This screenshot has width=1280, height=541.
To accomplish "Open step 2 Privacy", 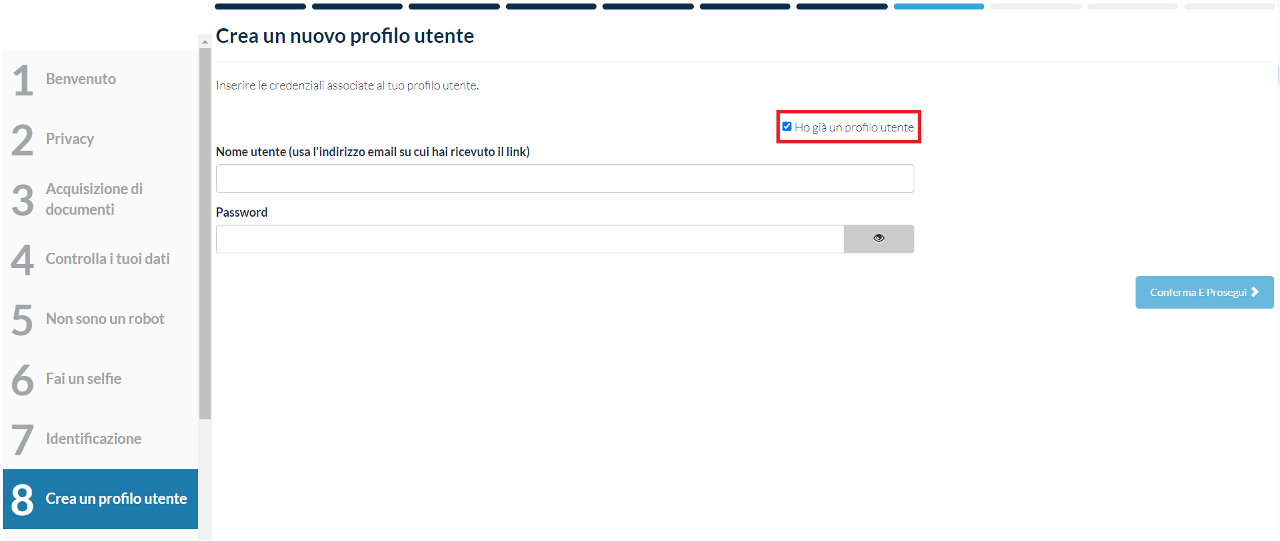I will (70, 139).
